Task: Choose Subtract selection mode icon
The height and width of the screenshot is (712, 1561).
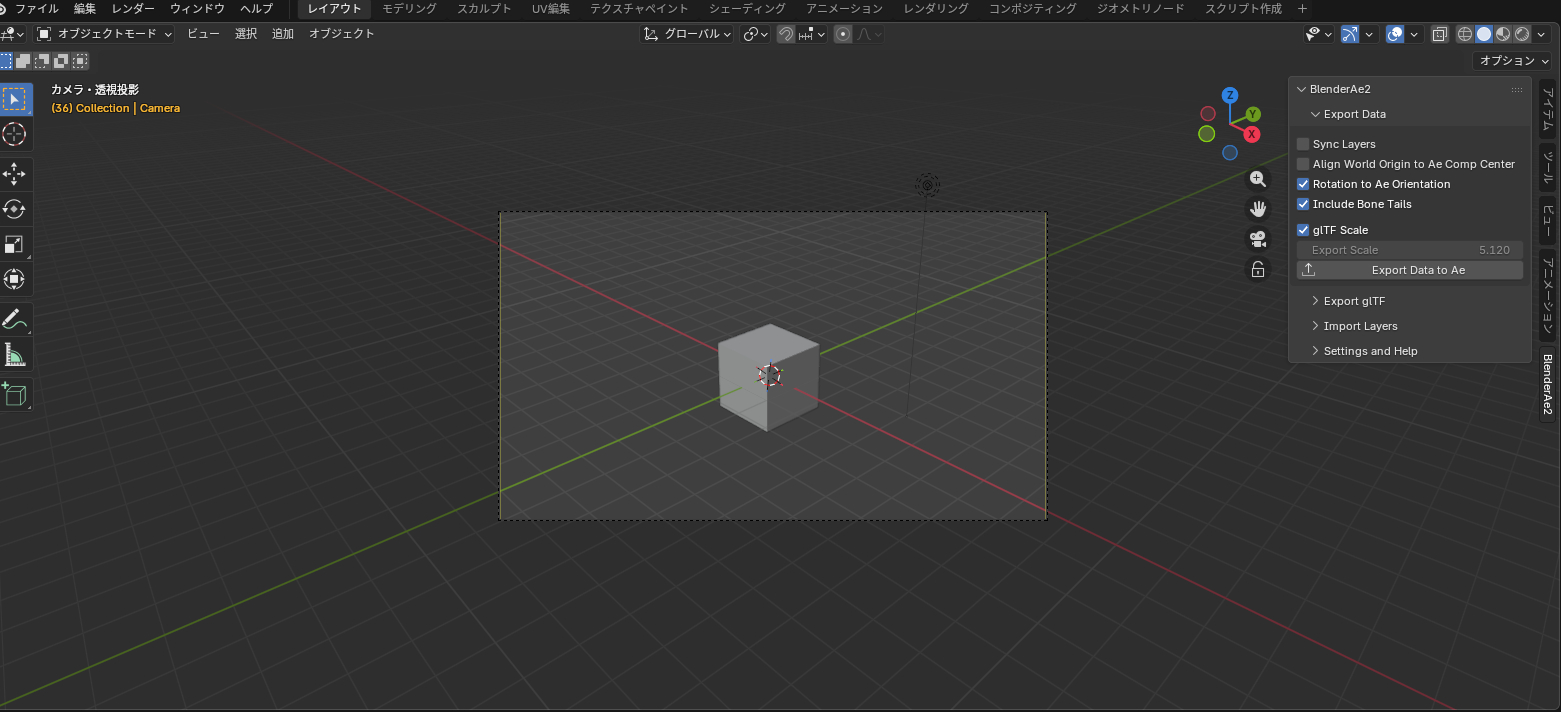Action: pyautogui.click(x=42, y=61)
